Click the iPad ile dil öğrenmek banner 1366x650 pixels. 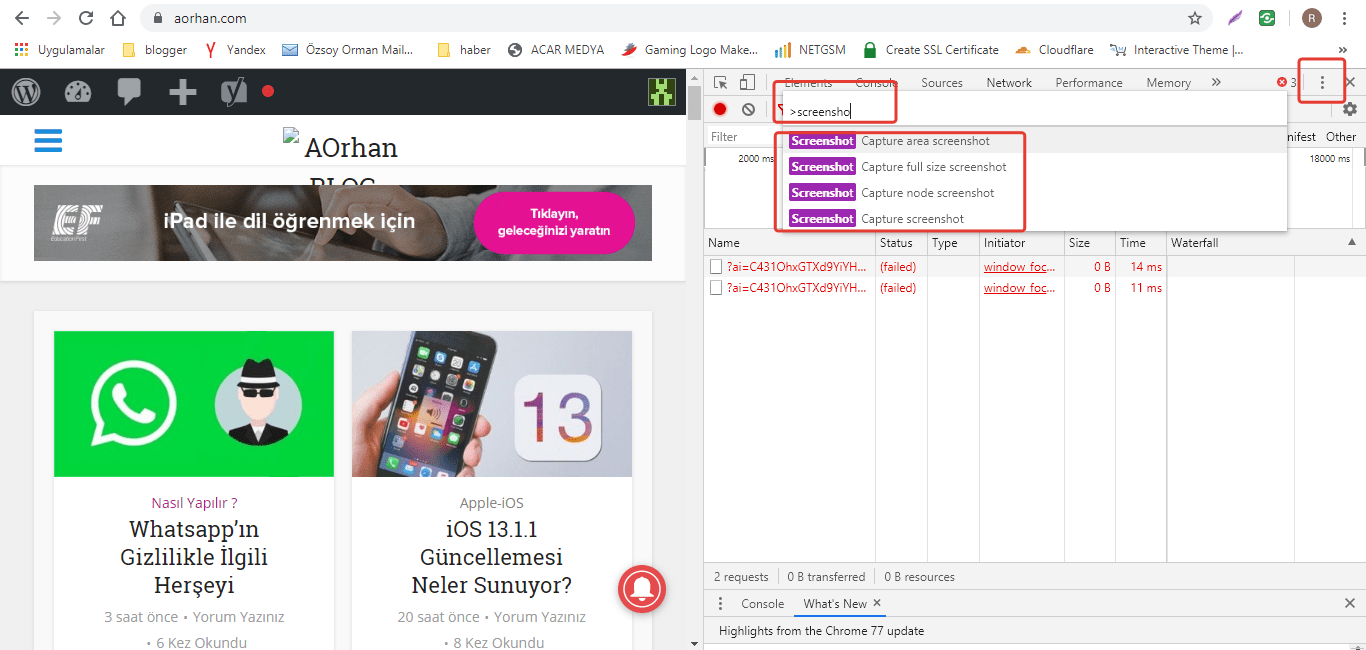coord(343,223)
